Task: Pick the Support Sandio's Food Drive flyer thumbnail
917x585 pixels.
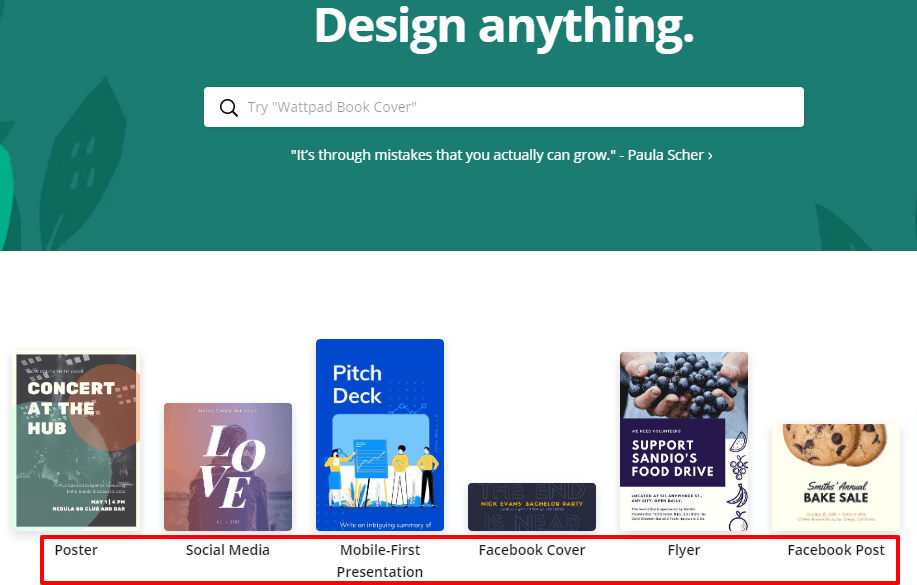Action: [x=684, y=441]
